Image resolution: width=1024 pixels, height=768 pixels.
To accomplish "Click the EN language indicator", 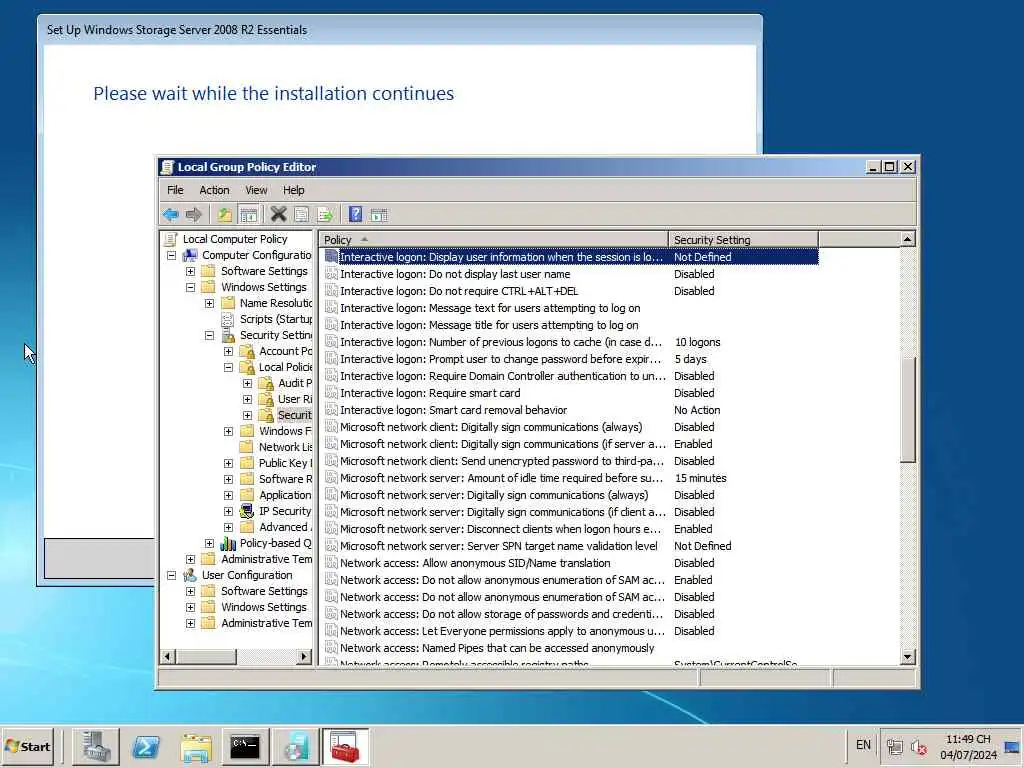I will click(863, 745).
